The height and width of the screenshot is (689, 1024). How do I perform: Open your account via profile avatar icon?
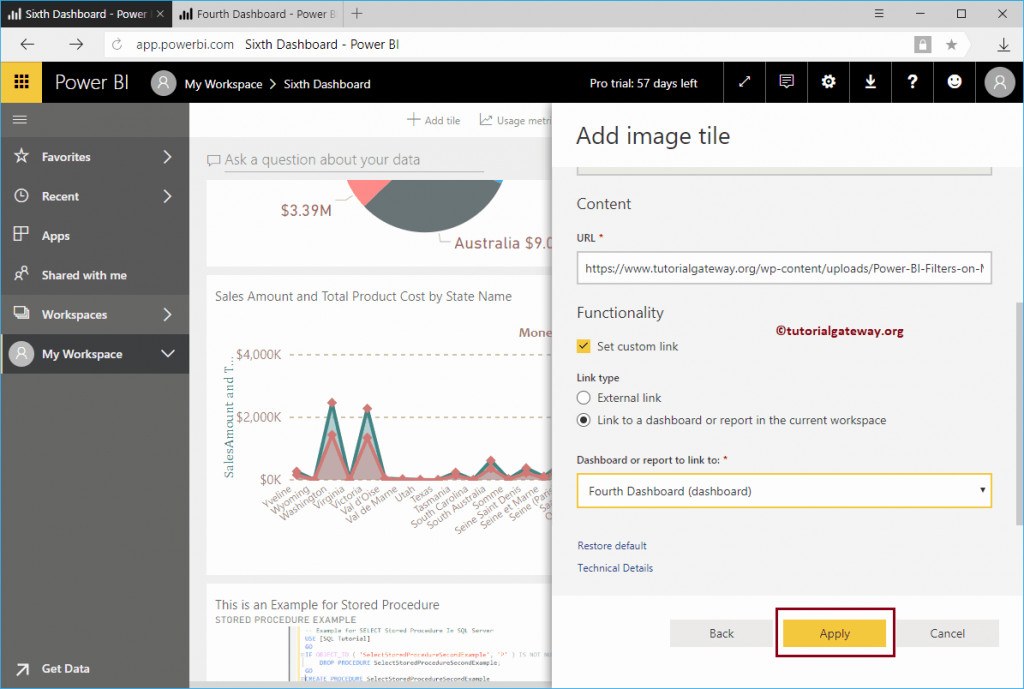[x=997, y=81]
